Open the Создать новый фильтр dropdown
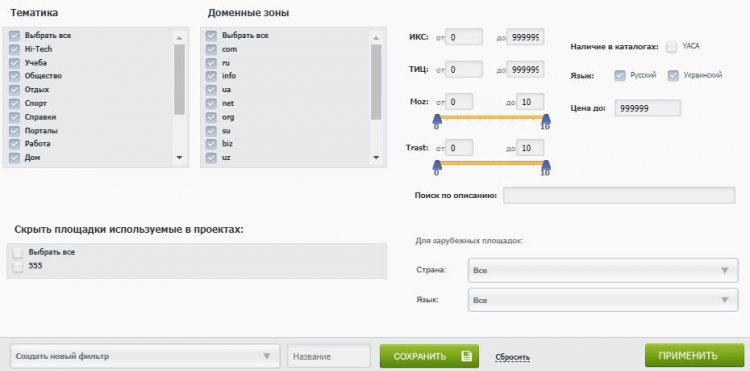The height and width of the screenshot is (371, 750). pyautogui.click(x=144, y=356)
